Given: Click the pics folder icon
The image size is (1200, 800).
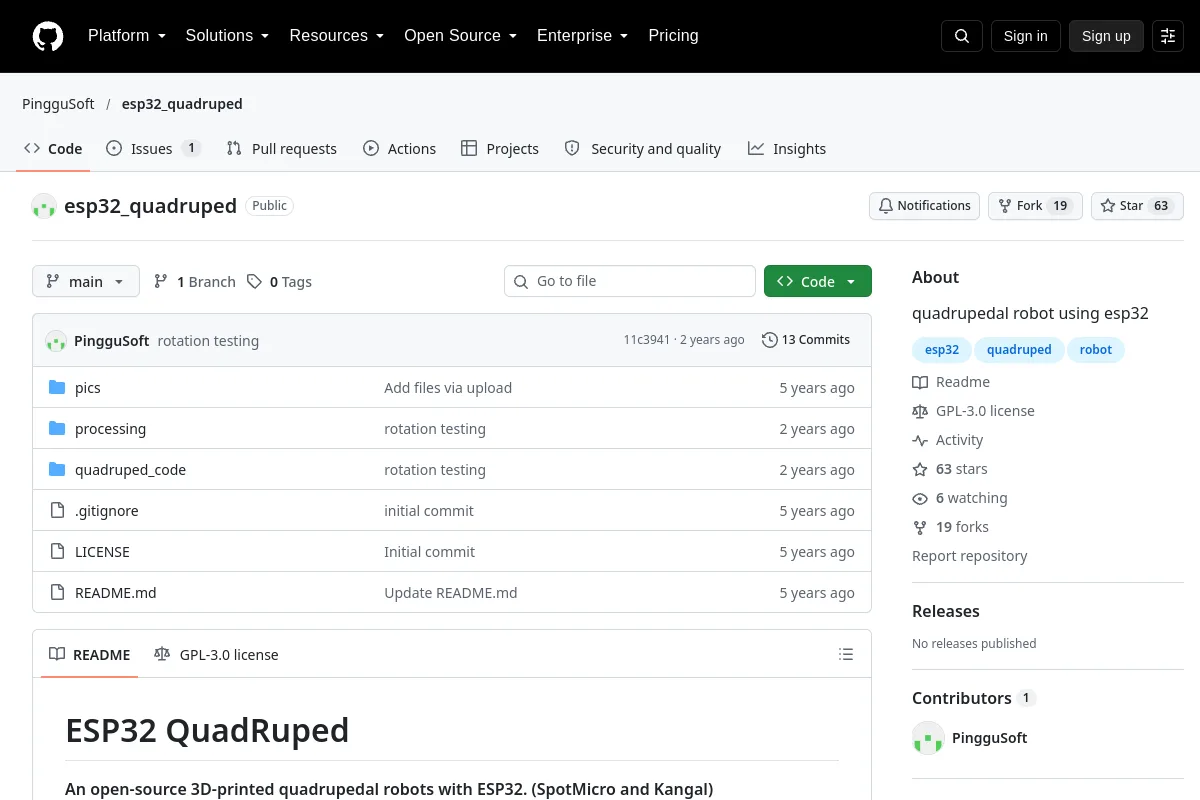Looking at the screenshot, I should (57, 388).
